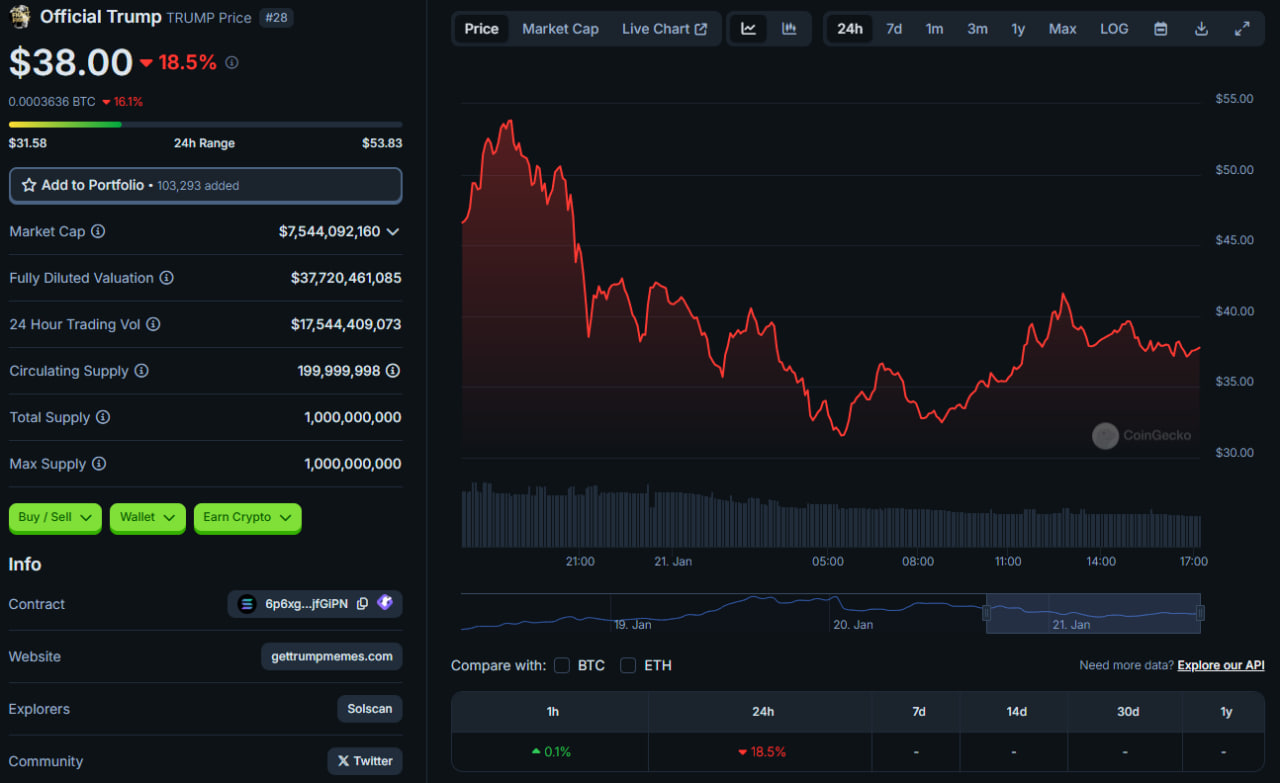
Task: Click the 1h column header
Action: tap(552, 712)
